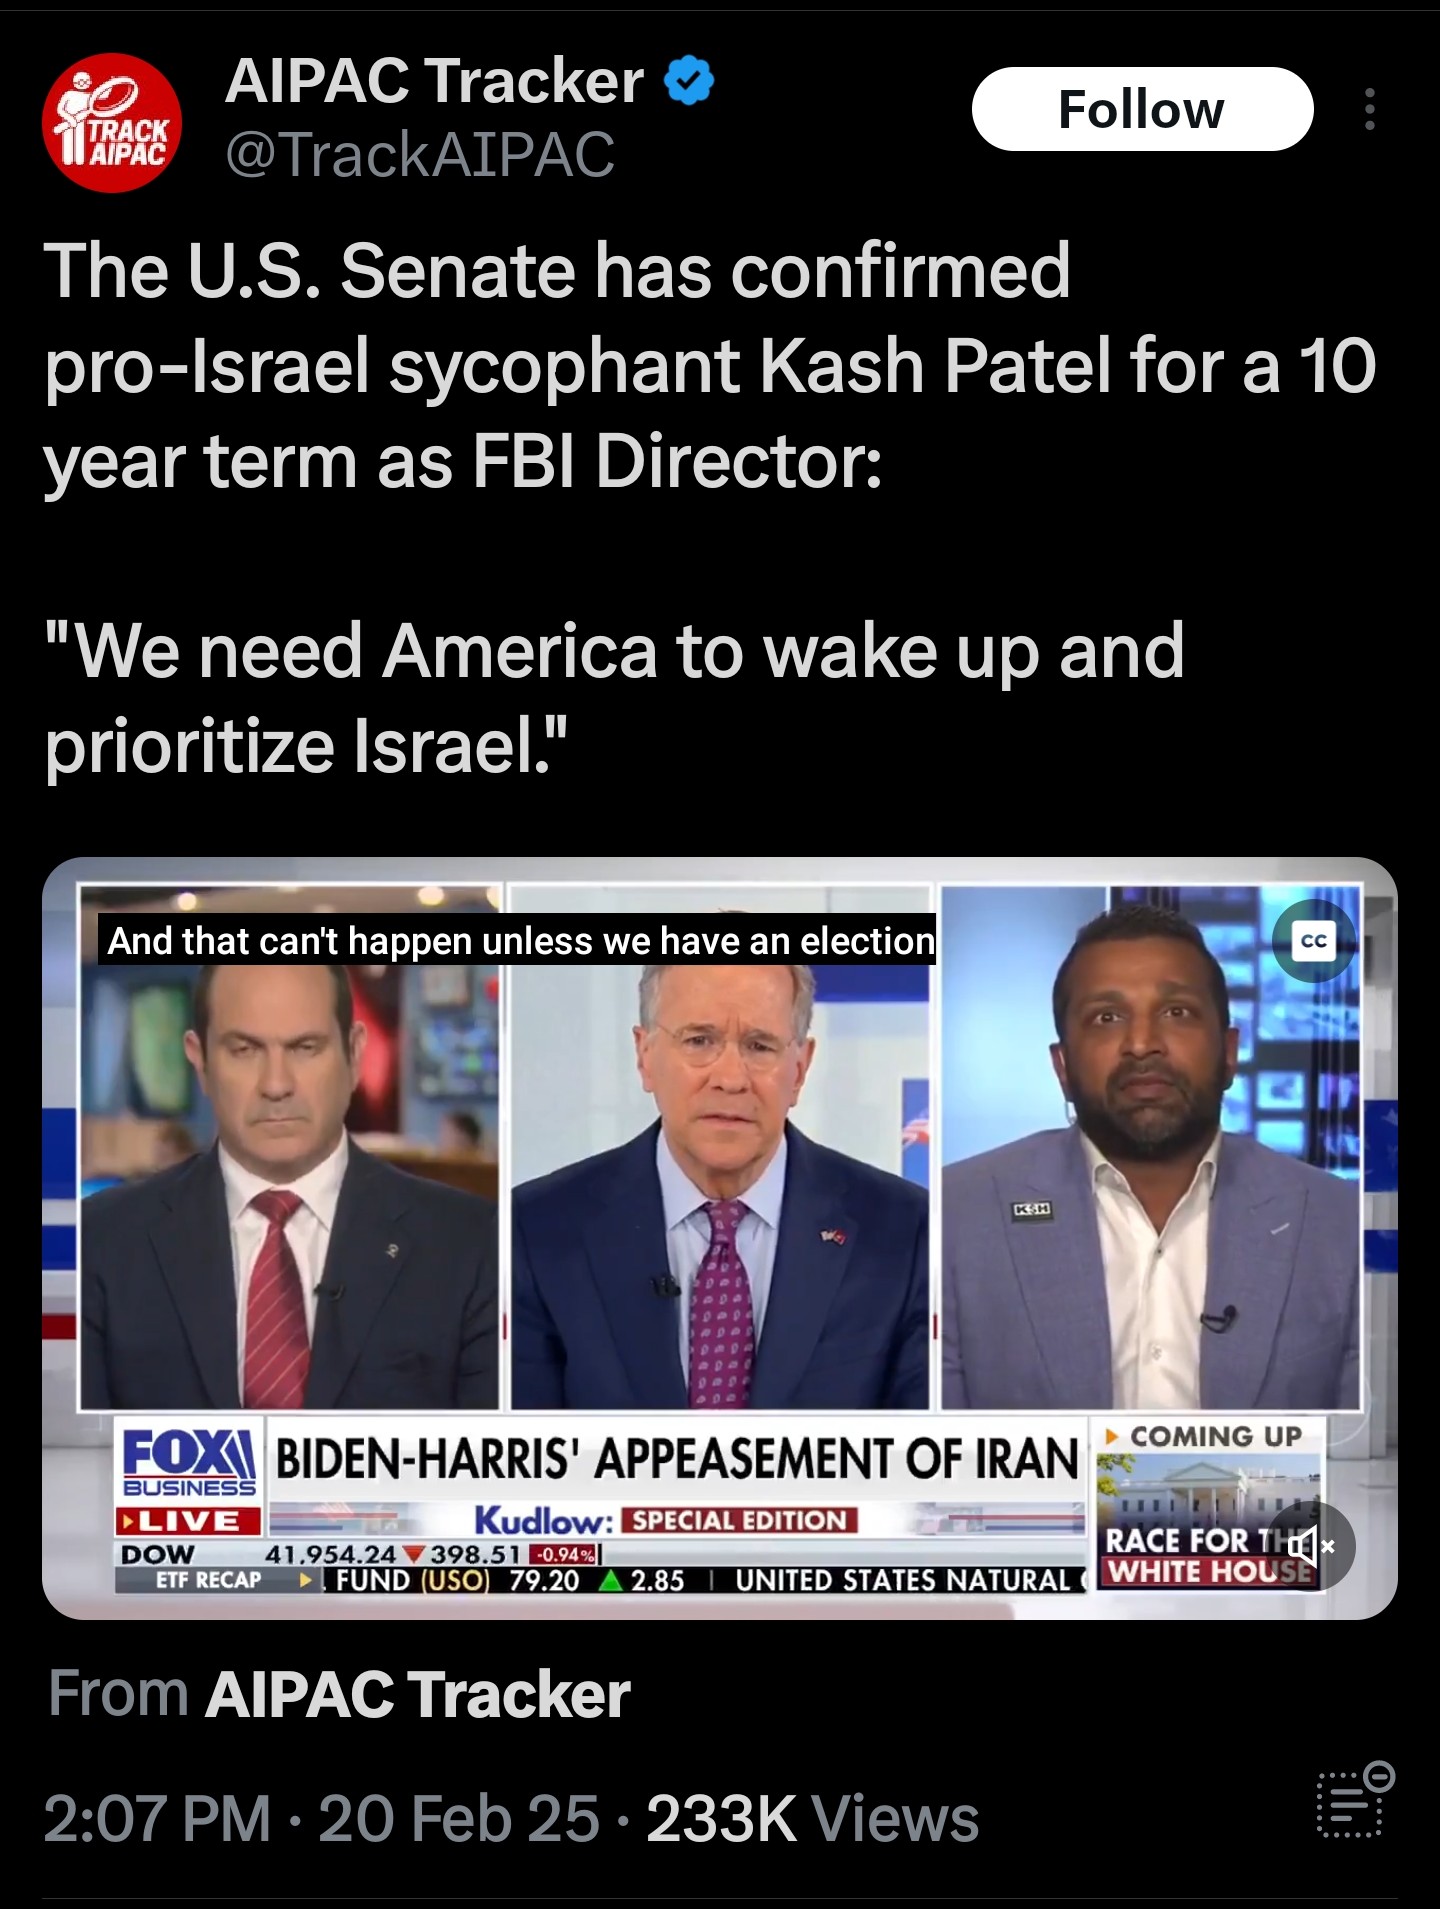Open the Track AIPAC profile avatar
The width and height of the screenshot is (1440, 1909).
[x=112, y=123]
